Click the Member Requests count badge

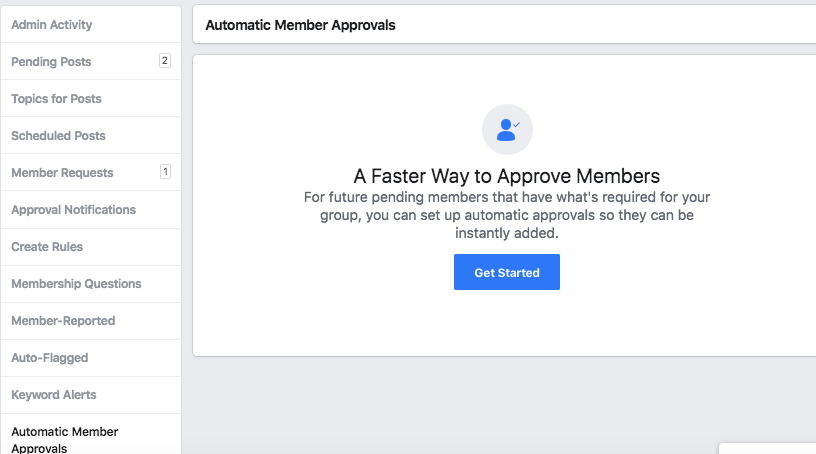point(165,172)
